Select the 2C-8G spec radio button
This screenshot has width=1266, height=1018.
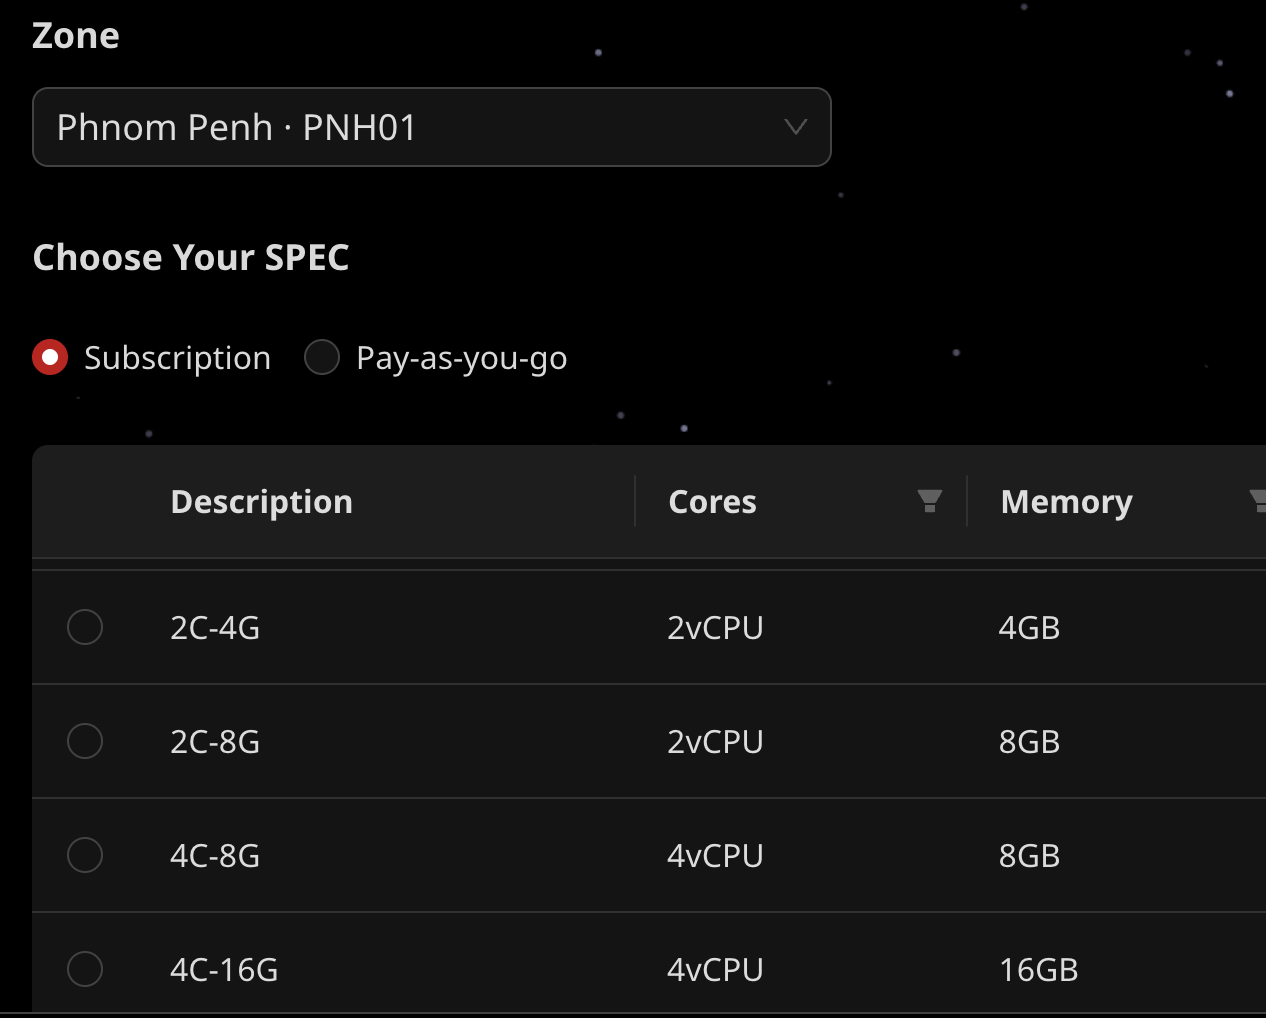click(x=85, y=741)
